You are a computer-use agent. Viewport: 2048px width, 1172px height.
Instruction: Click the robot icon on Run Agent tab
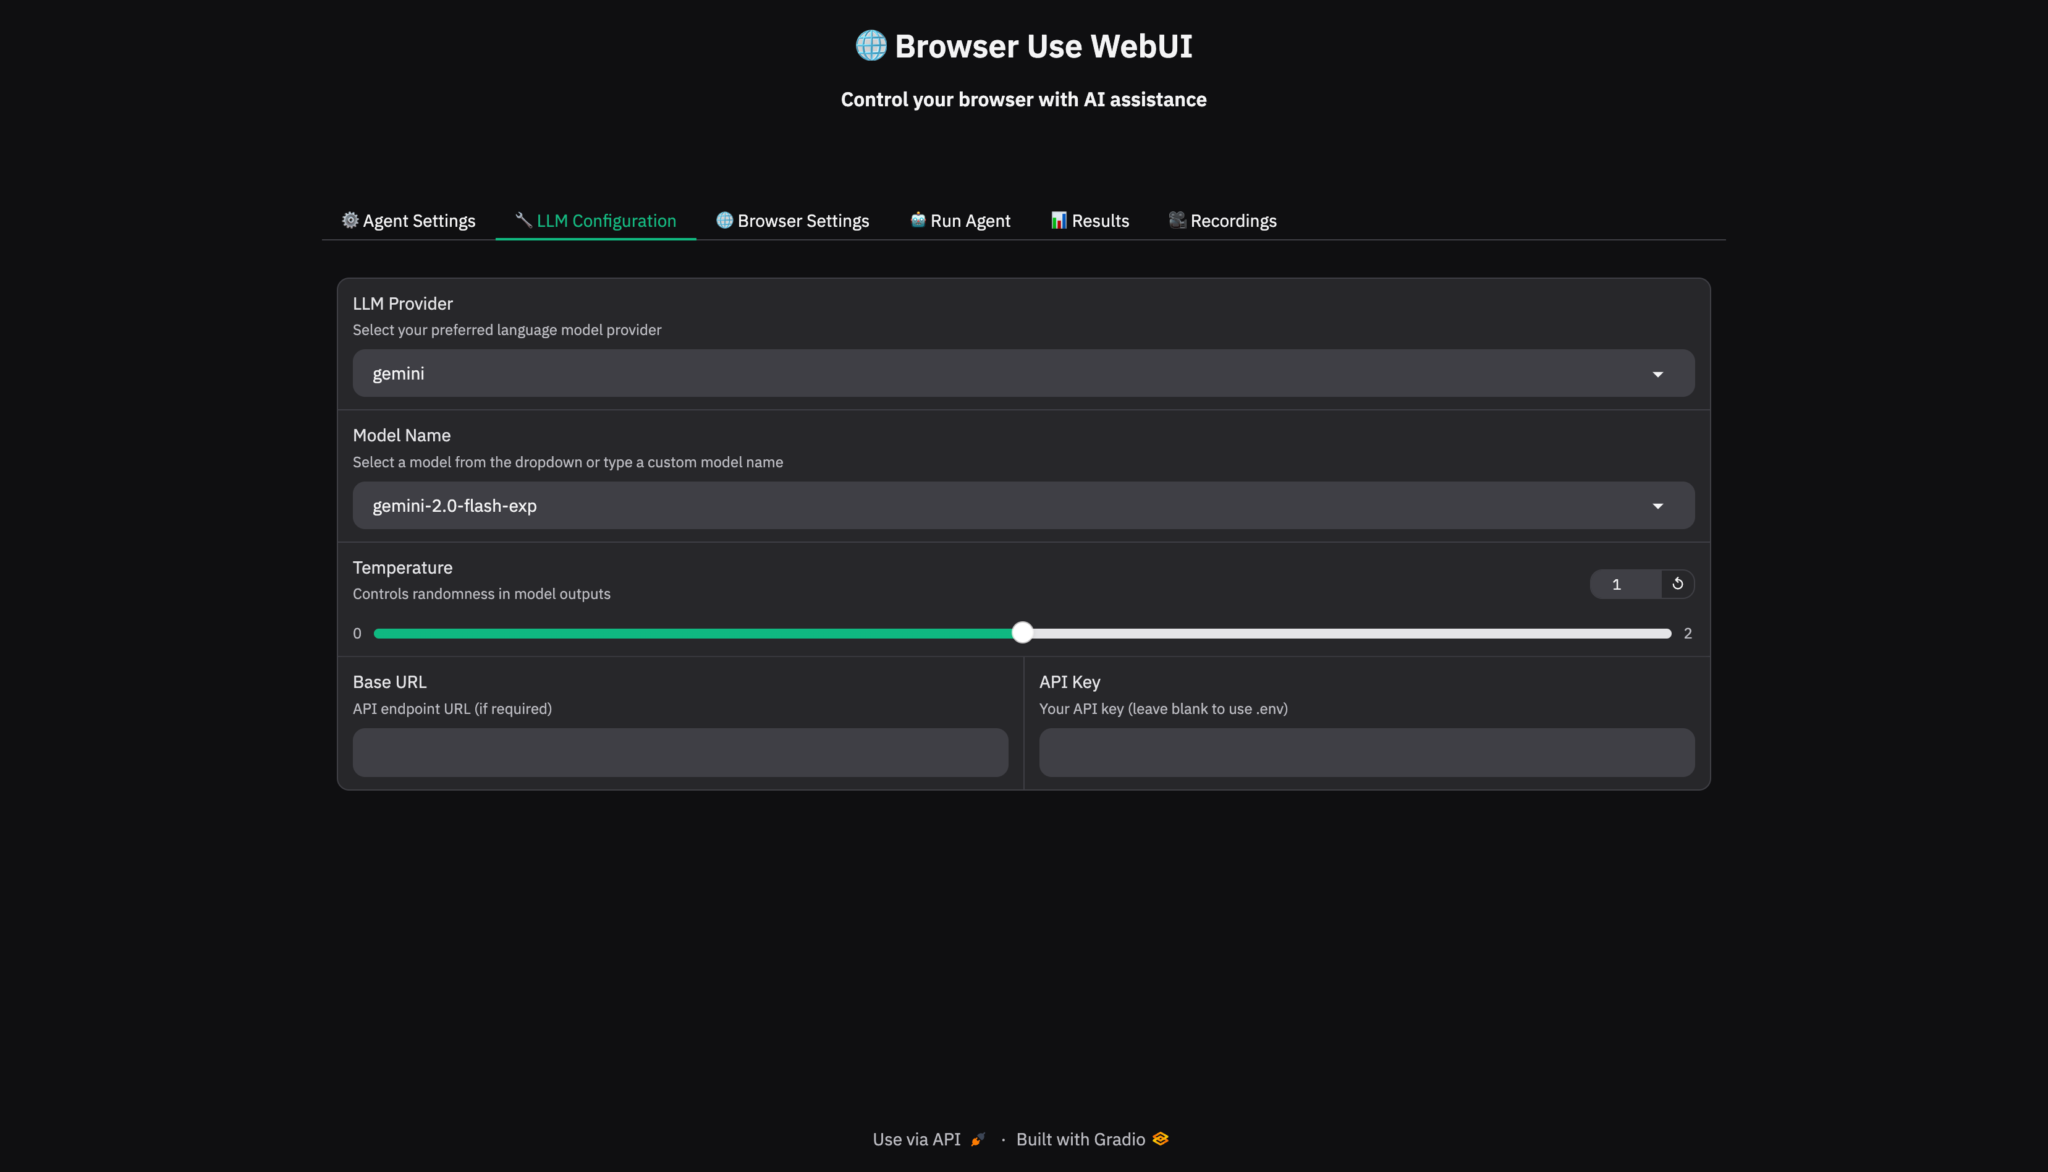click(x=916, y=220)
